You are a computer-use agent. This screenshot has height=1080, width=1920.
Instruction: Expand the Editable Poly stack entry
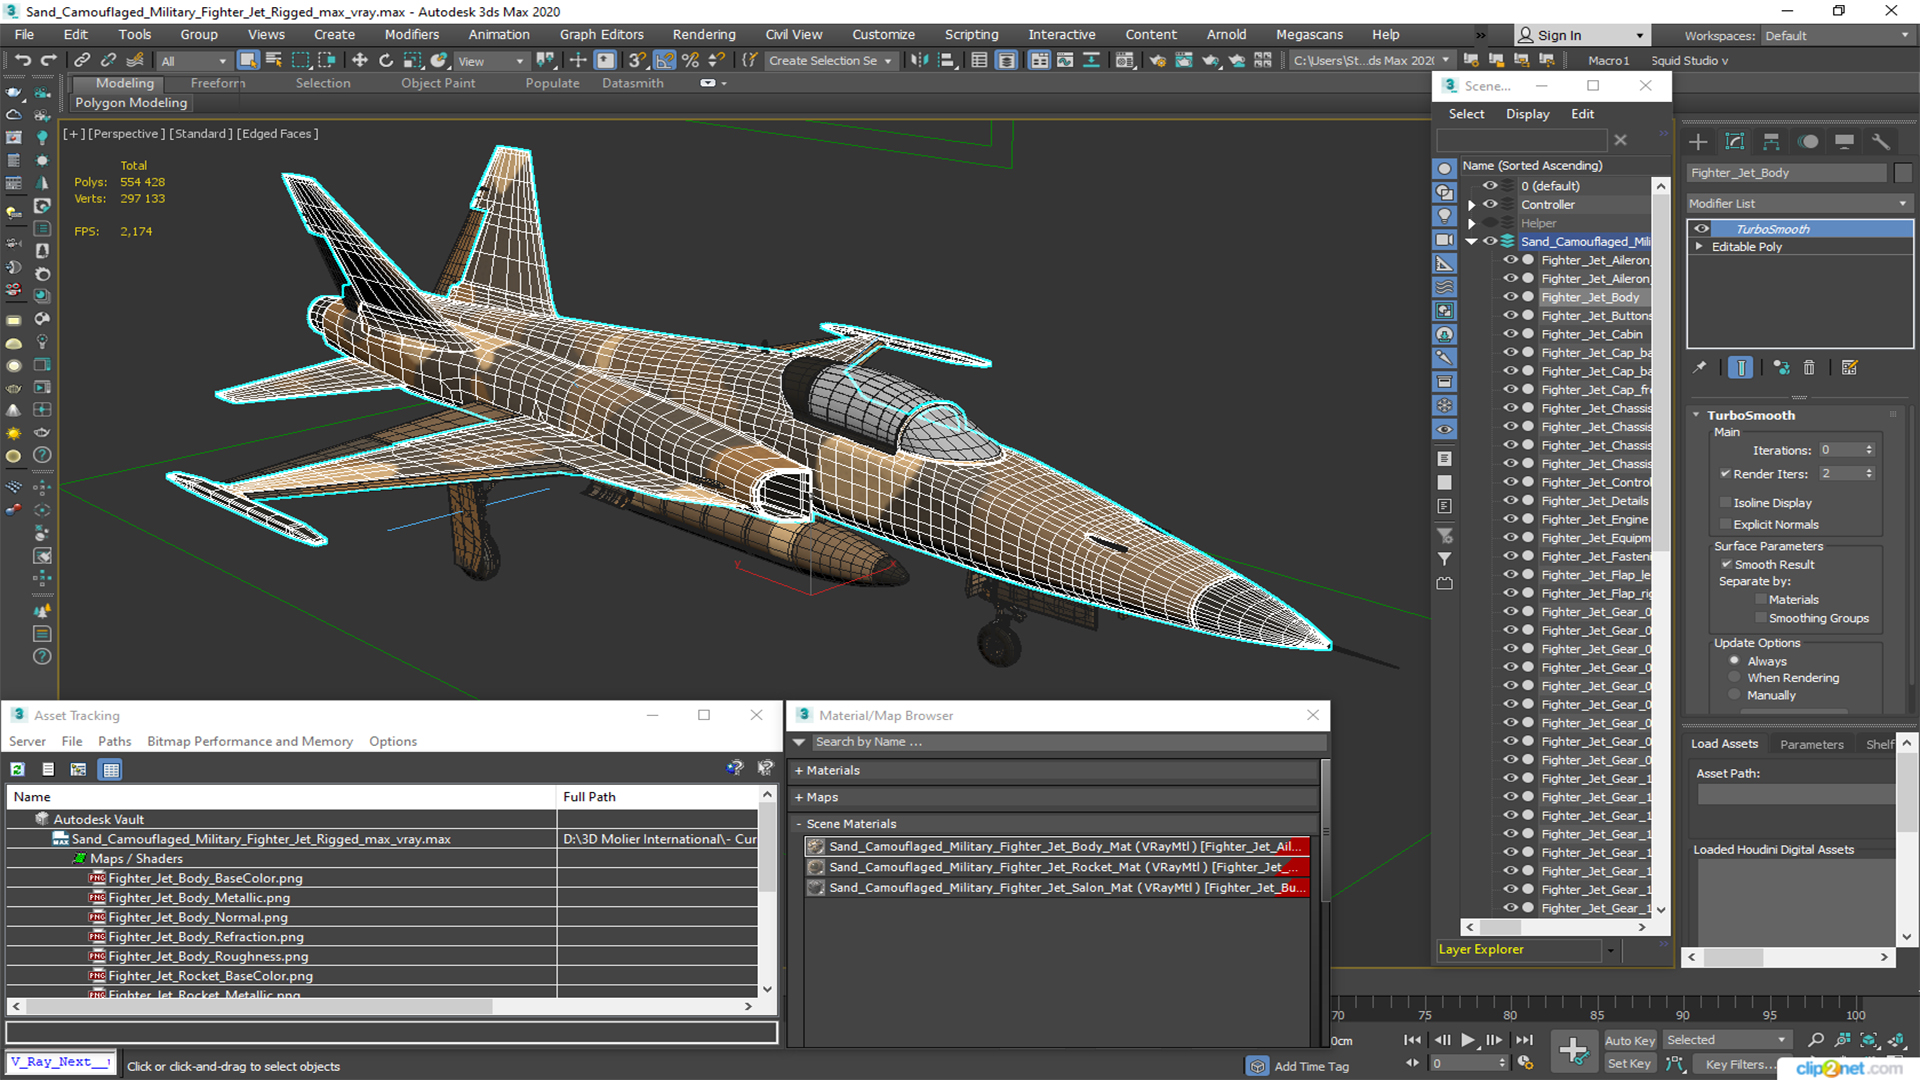pyautogui.click(x=1699, y=247)
